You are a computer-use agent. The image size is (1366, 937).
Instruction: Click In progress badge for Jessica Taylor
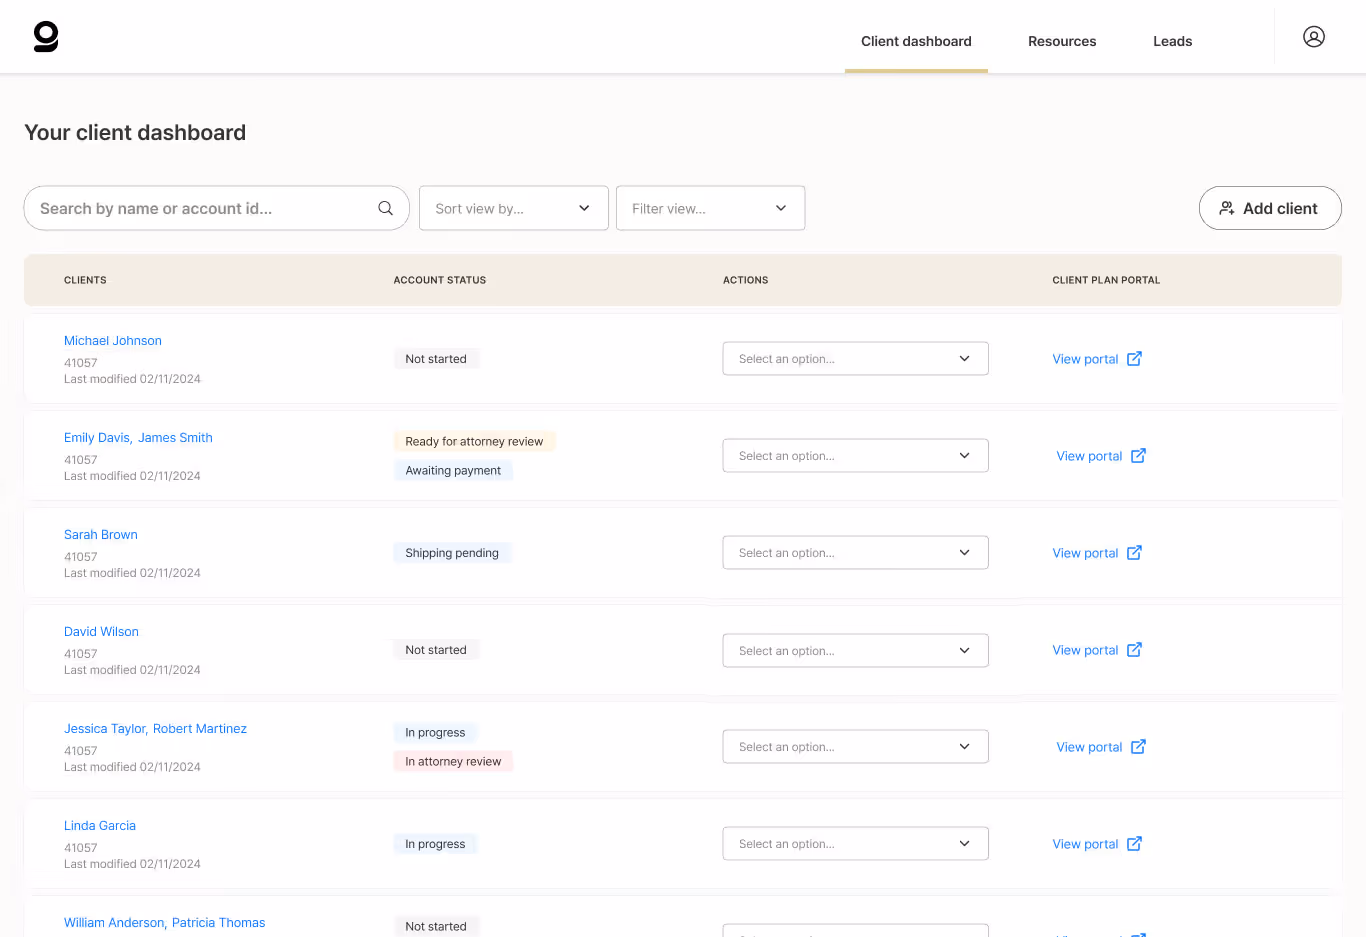pos(435,732)
